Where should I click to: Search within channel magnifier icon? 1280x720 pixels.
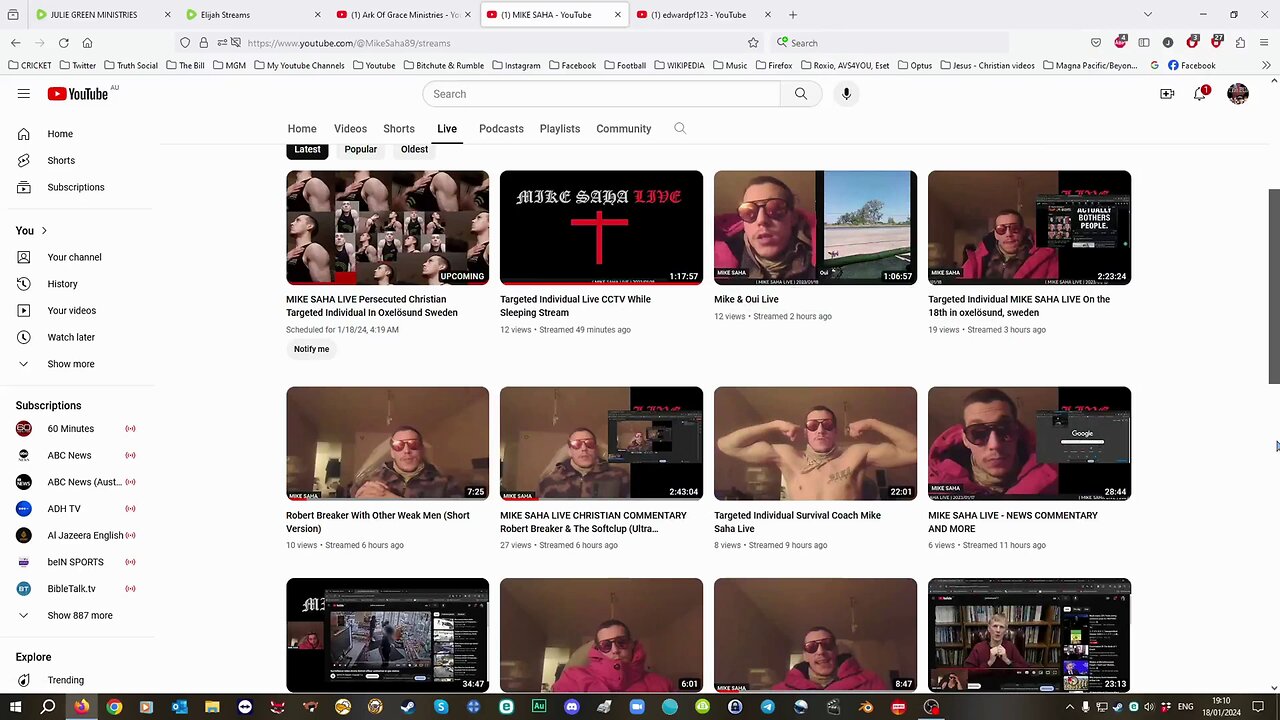(680, 128)
